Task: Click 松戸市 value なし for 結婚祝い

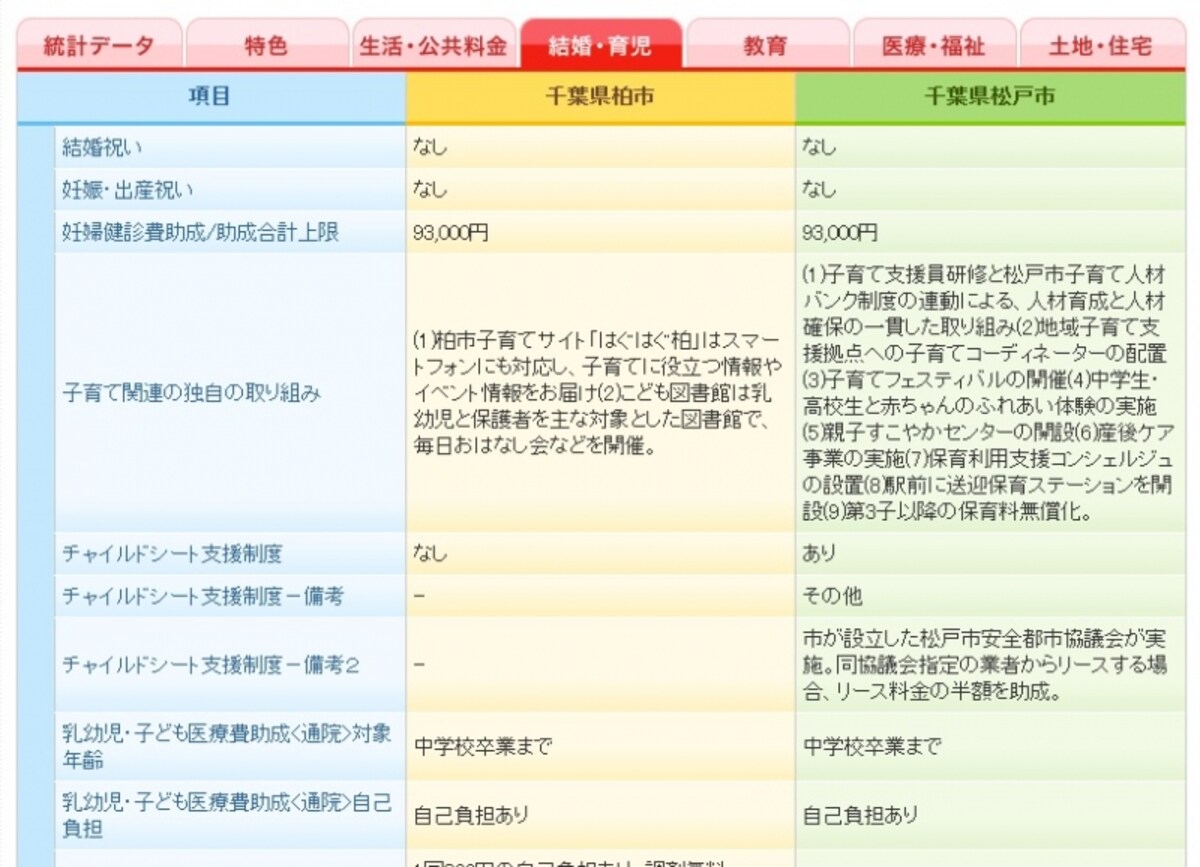Action: (x=819, y=147)
